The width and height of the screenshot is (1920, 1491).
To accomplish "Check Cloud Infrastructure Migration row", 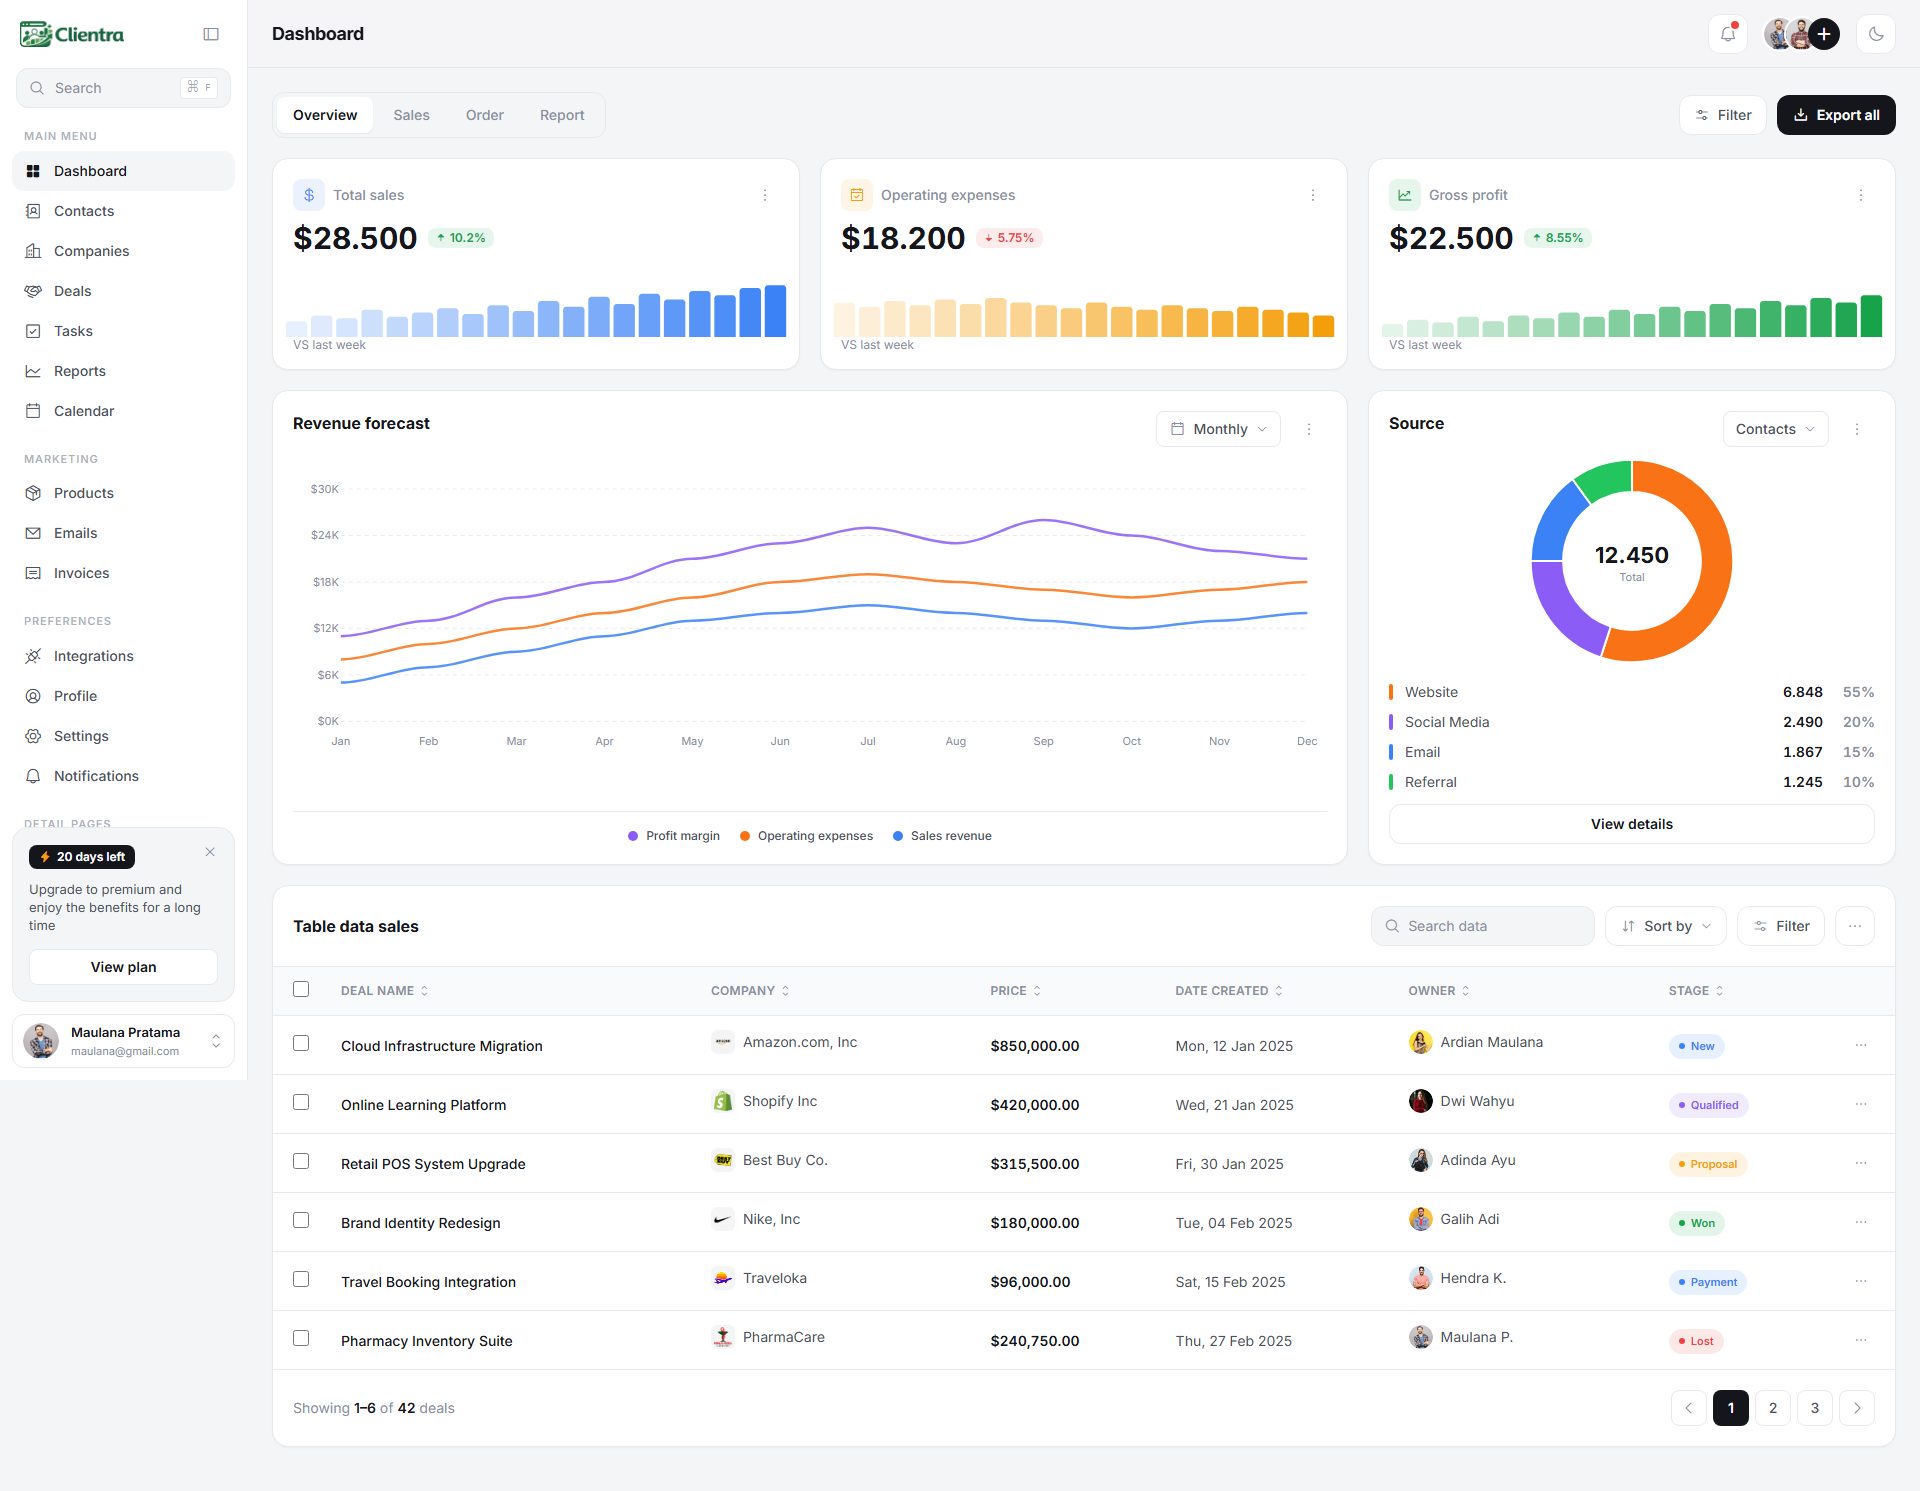I will coord(301,1043).
